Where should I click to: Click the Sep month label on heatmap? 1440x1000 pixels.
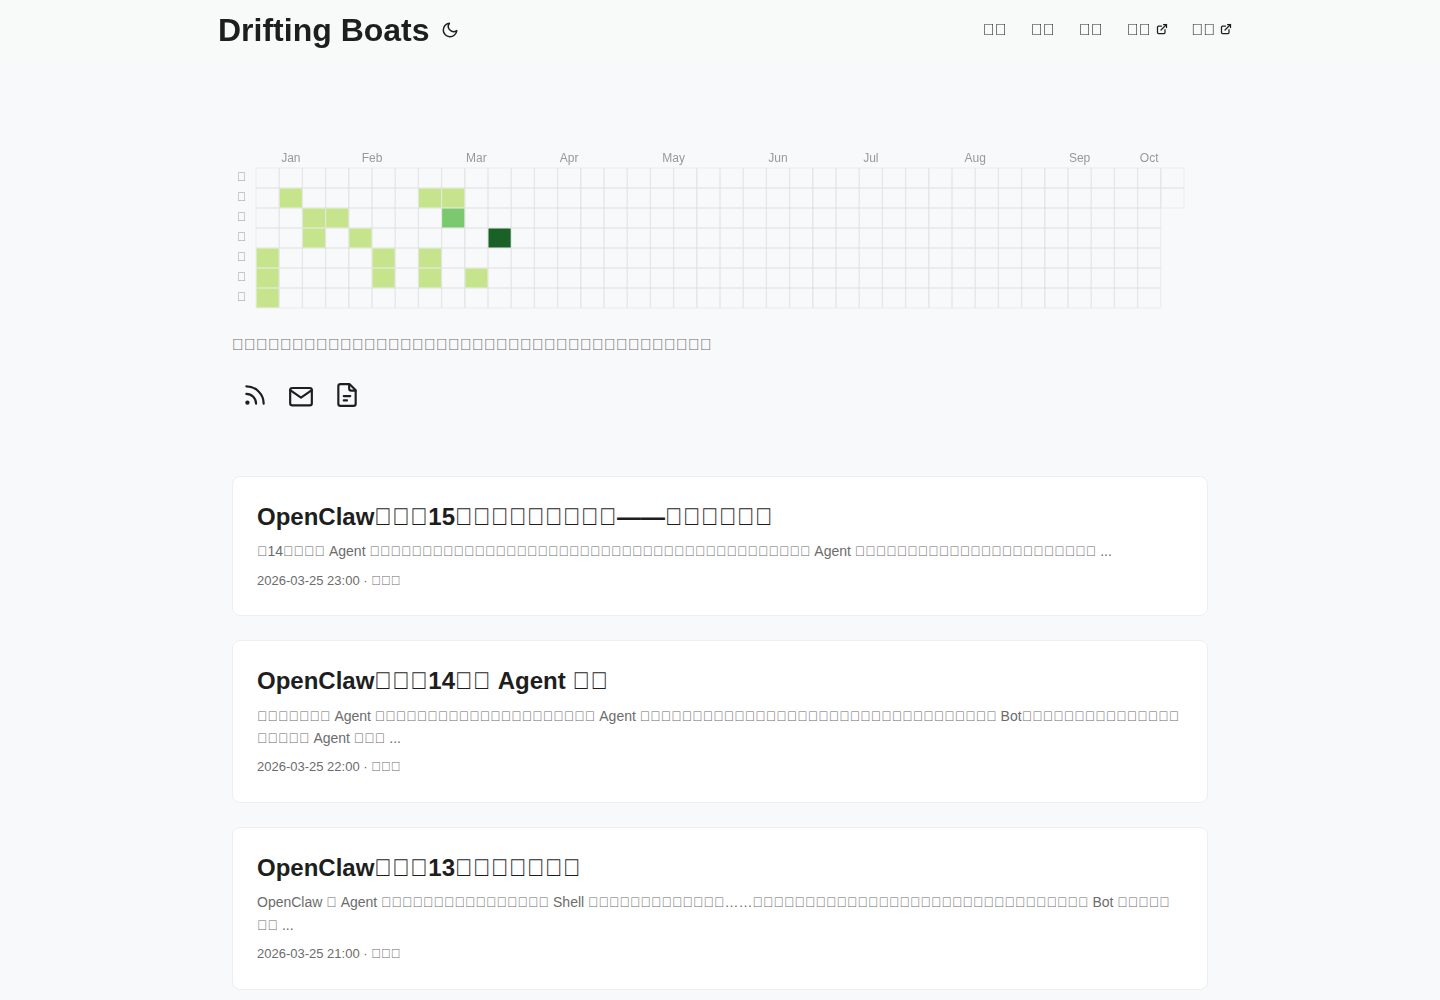coord(1079,158)
